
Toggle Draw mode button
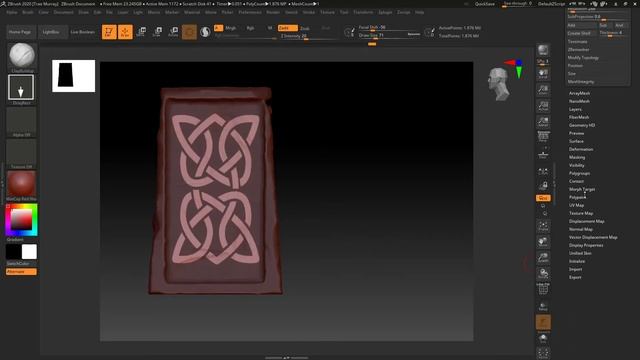[125, 32]
